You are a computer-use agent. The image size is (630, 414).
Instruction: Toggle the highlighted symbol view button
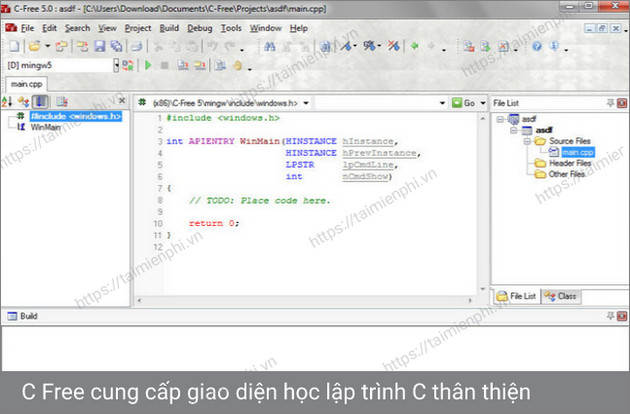[x=41, y=102]
